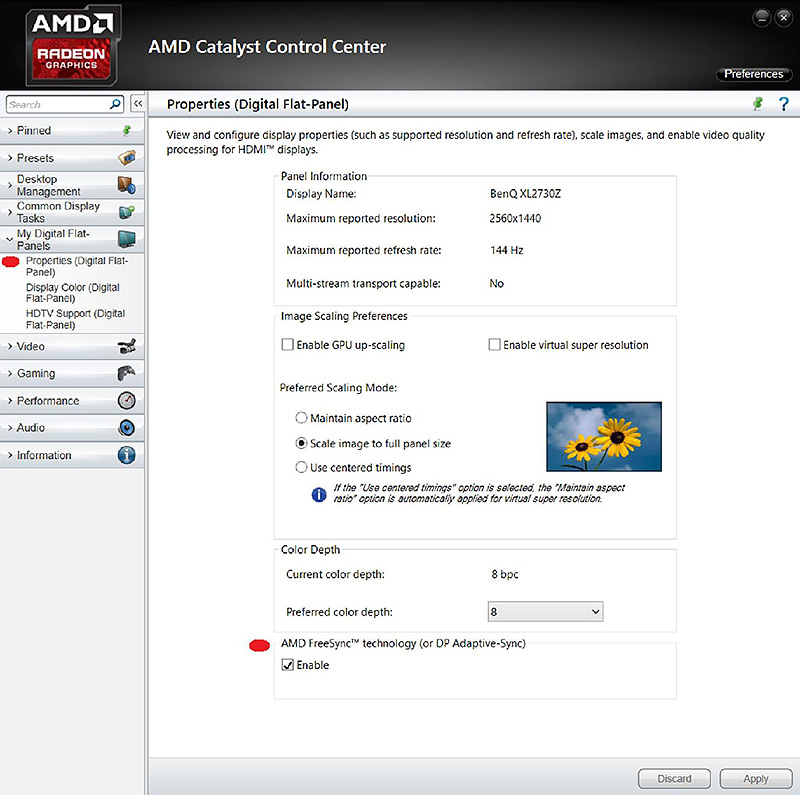Select Maintain aspect ratio option
This screenshot has width=800, height=795.
(x=302, y=418)
